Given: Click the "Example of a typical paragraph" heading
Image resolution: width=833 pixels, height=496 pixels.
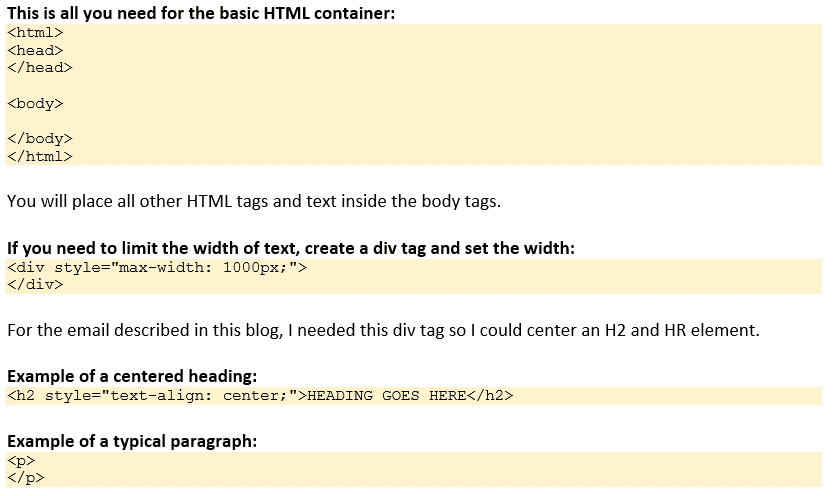Looking at the screenshot, I should click(x=132, y=441).
